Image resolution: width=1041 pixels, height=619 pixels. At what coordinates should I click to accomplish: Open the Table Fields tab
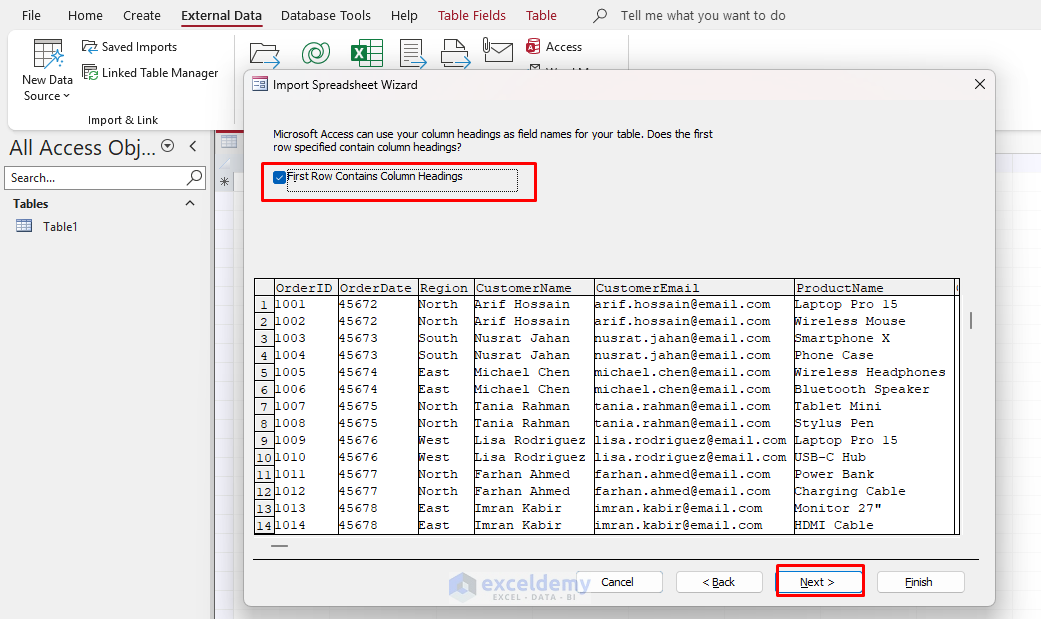471,15
